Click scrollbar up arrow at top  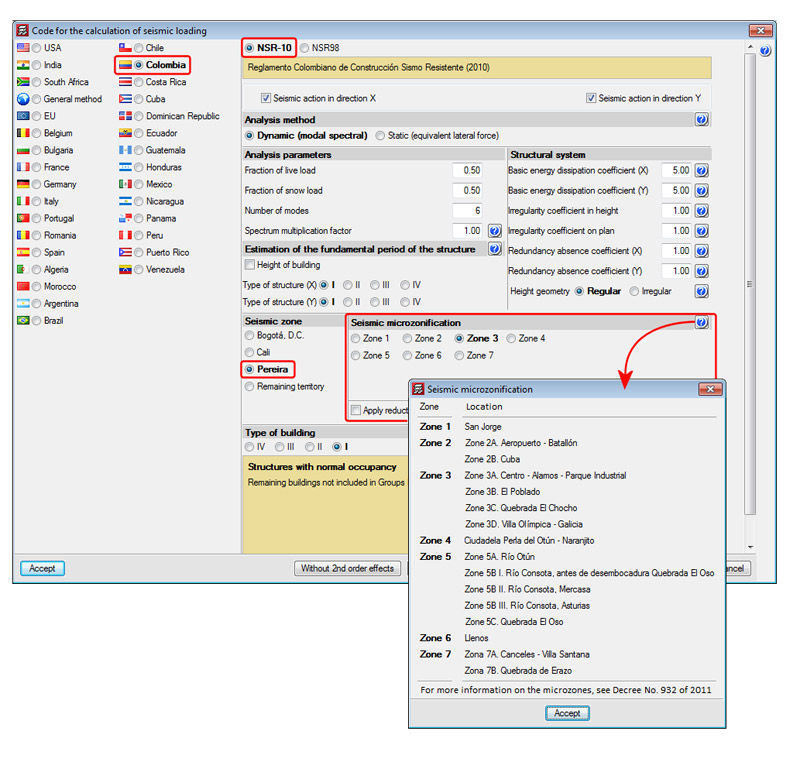tap(750, 47)
